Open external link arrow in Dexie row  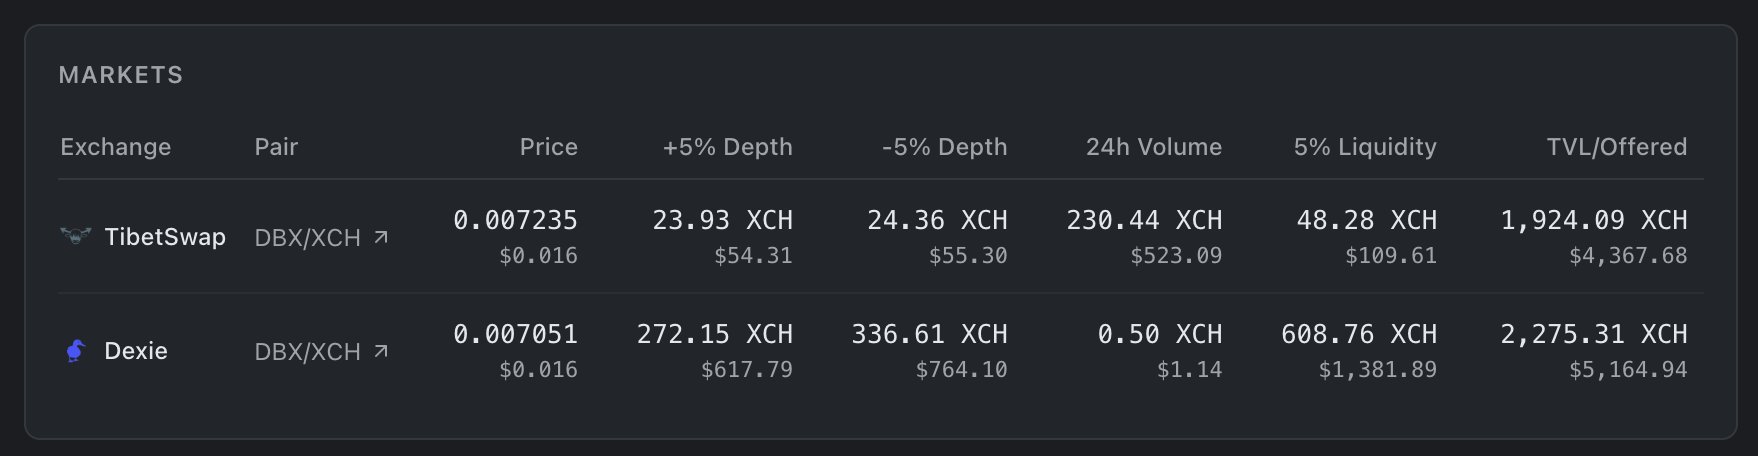click(381, 351)
